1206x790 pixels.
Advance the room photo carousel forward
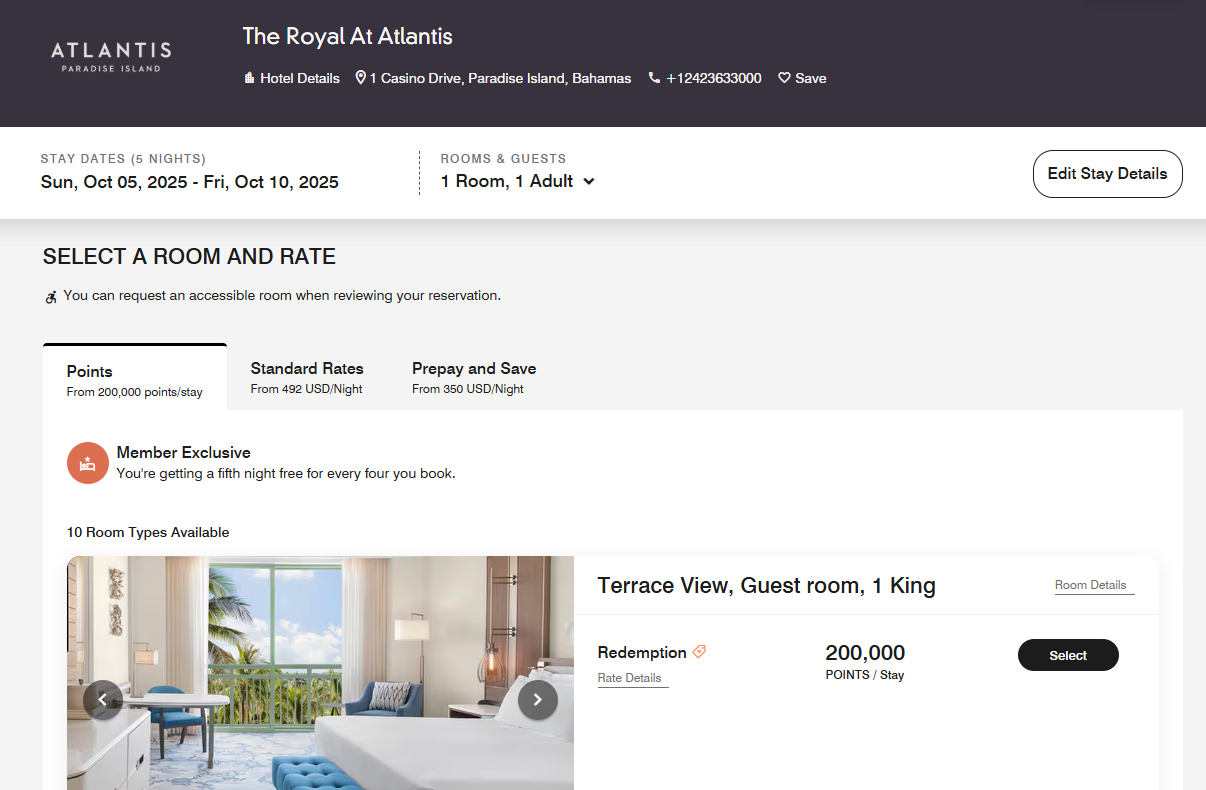537,700
